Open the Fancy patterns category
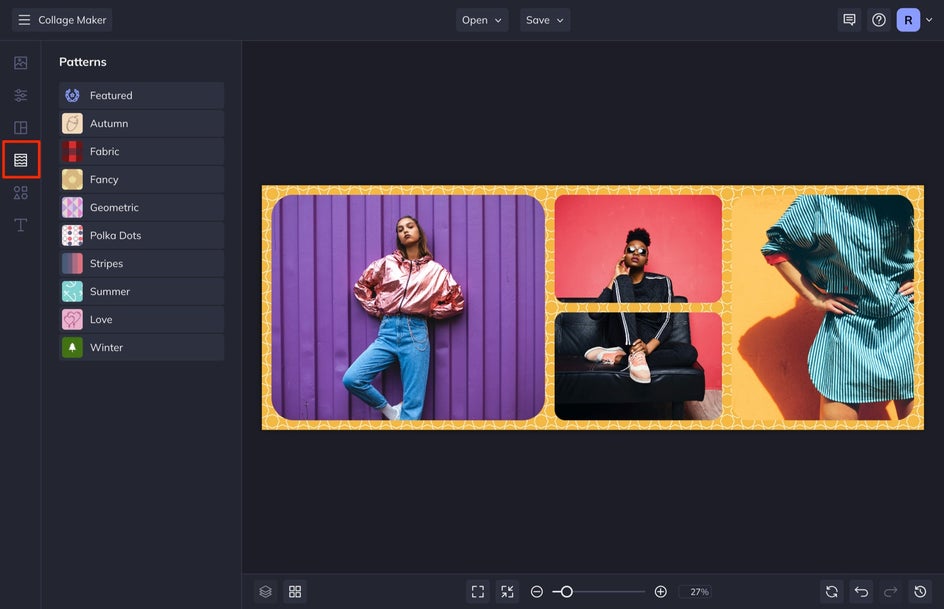Screen dimensions: 944x609 pyautogui.click(x=141, y=179)
